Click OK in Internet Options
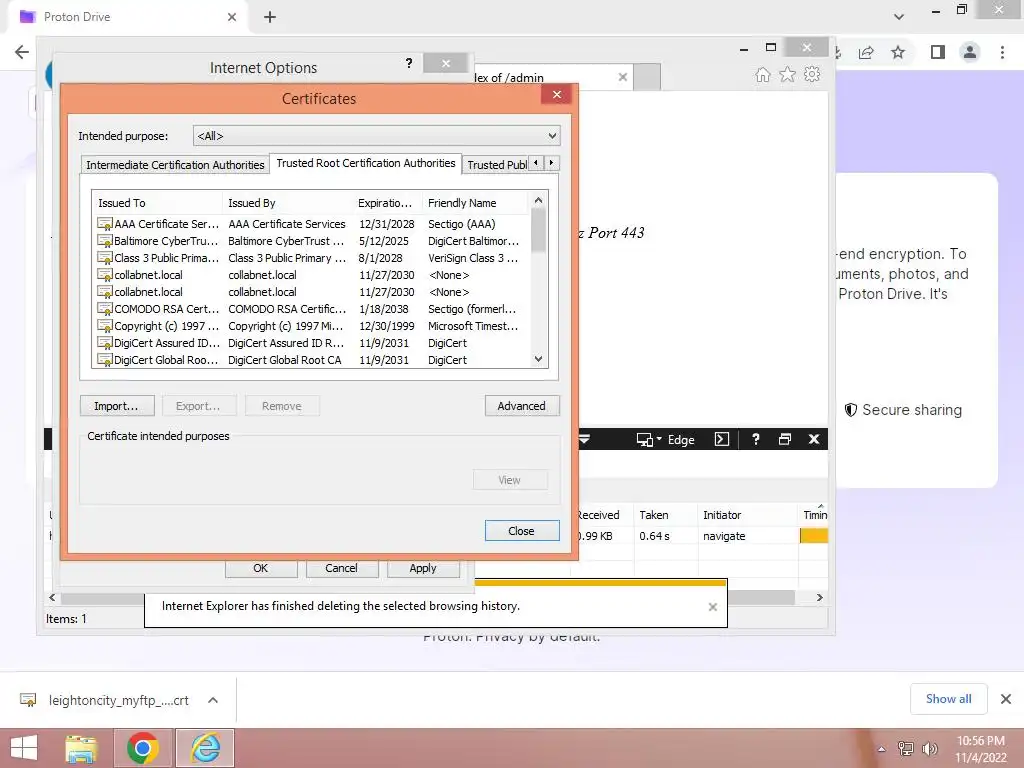Screen dimensions: 1024x768 tap(261, 568)
